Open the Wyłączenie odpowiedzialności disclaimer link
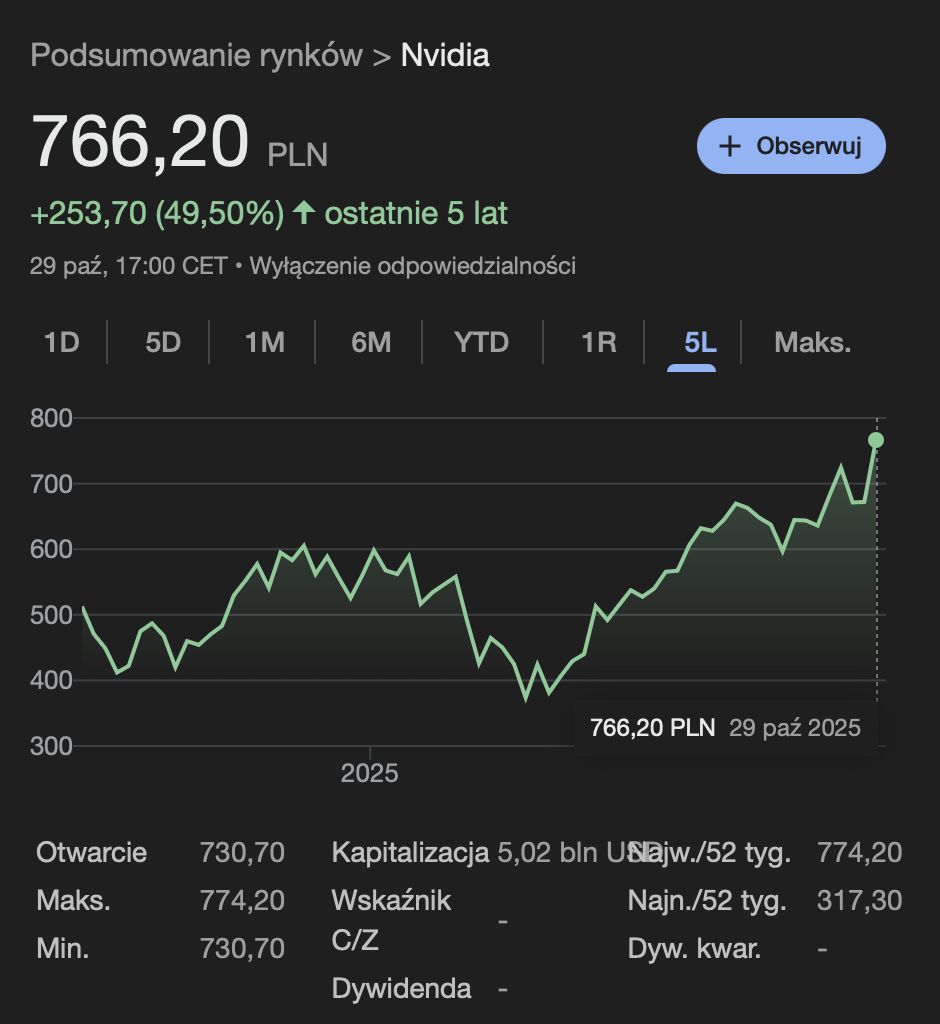Image resolution: width=940 pixels, height=1024 pixels. coord(412,266)
